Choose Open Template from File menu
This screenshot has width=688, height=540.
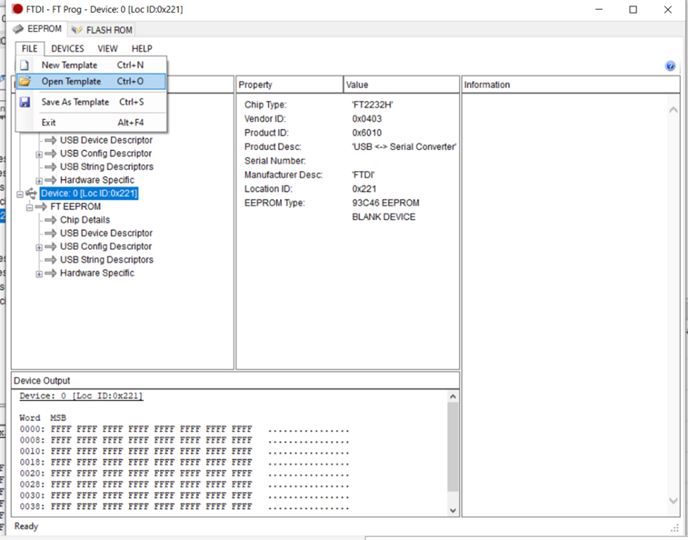coord(91,81)
